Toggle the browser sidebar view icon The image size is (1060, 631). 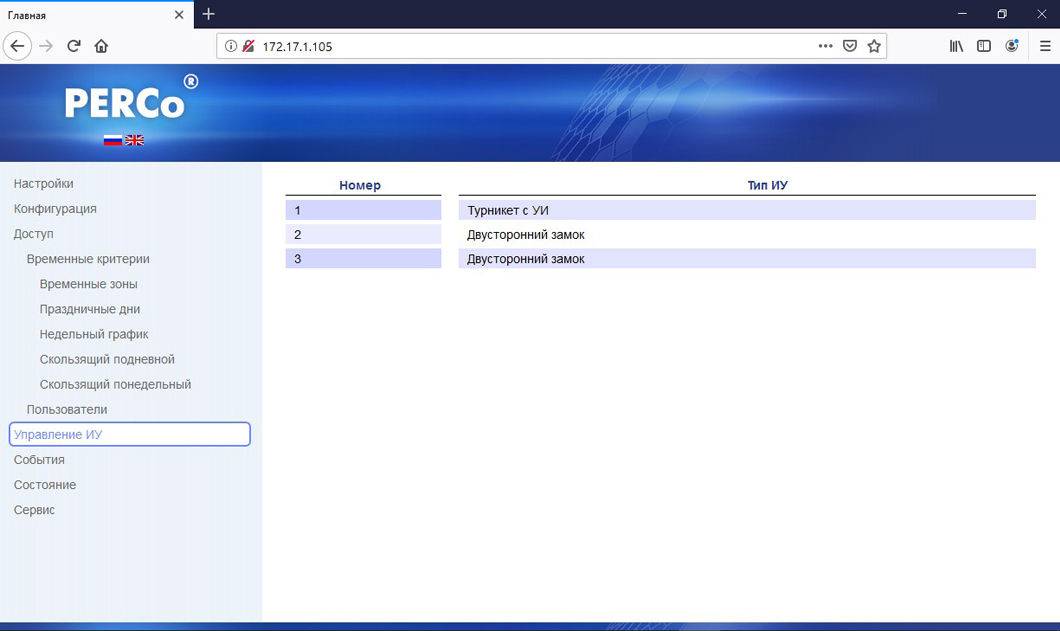tap(984, 46)
